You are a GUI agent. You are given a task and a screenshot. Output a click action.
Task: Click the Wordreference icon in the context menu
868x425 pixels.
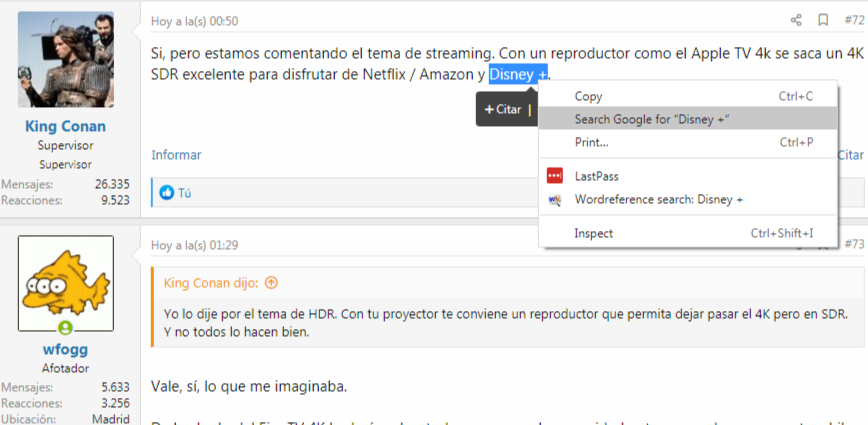point(555,199)
